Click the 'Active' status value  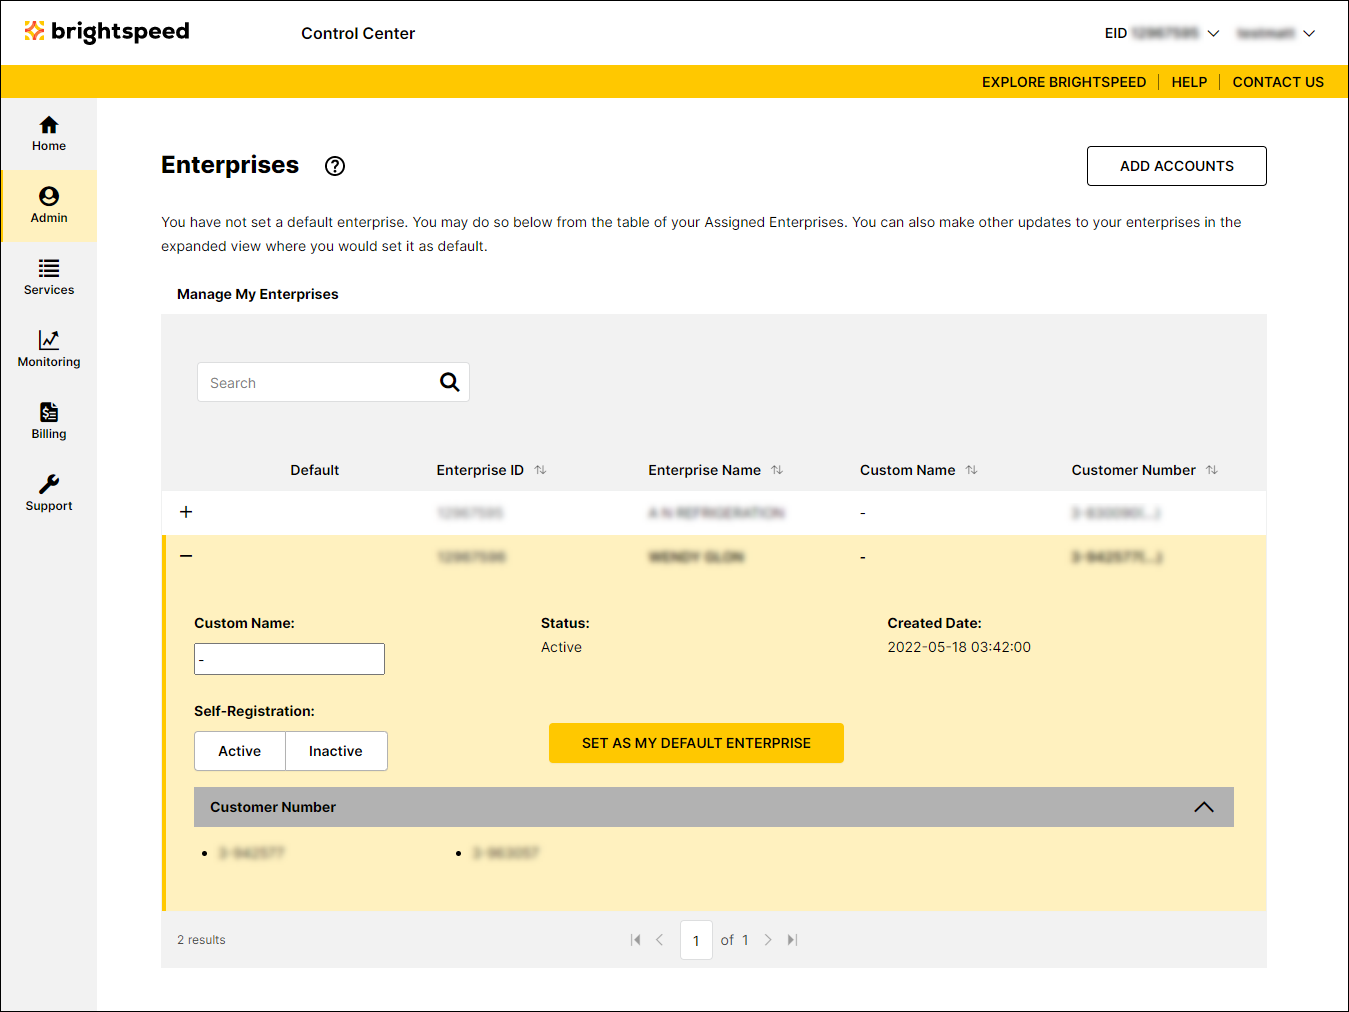561,647
